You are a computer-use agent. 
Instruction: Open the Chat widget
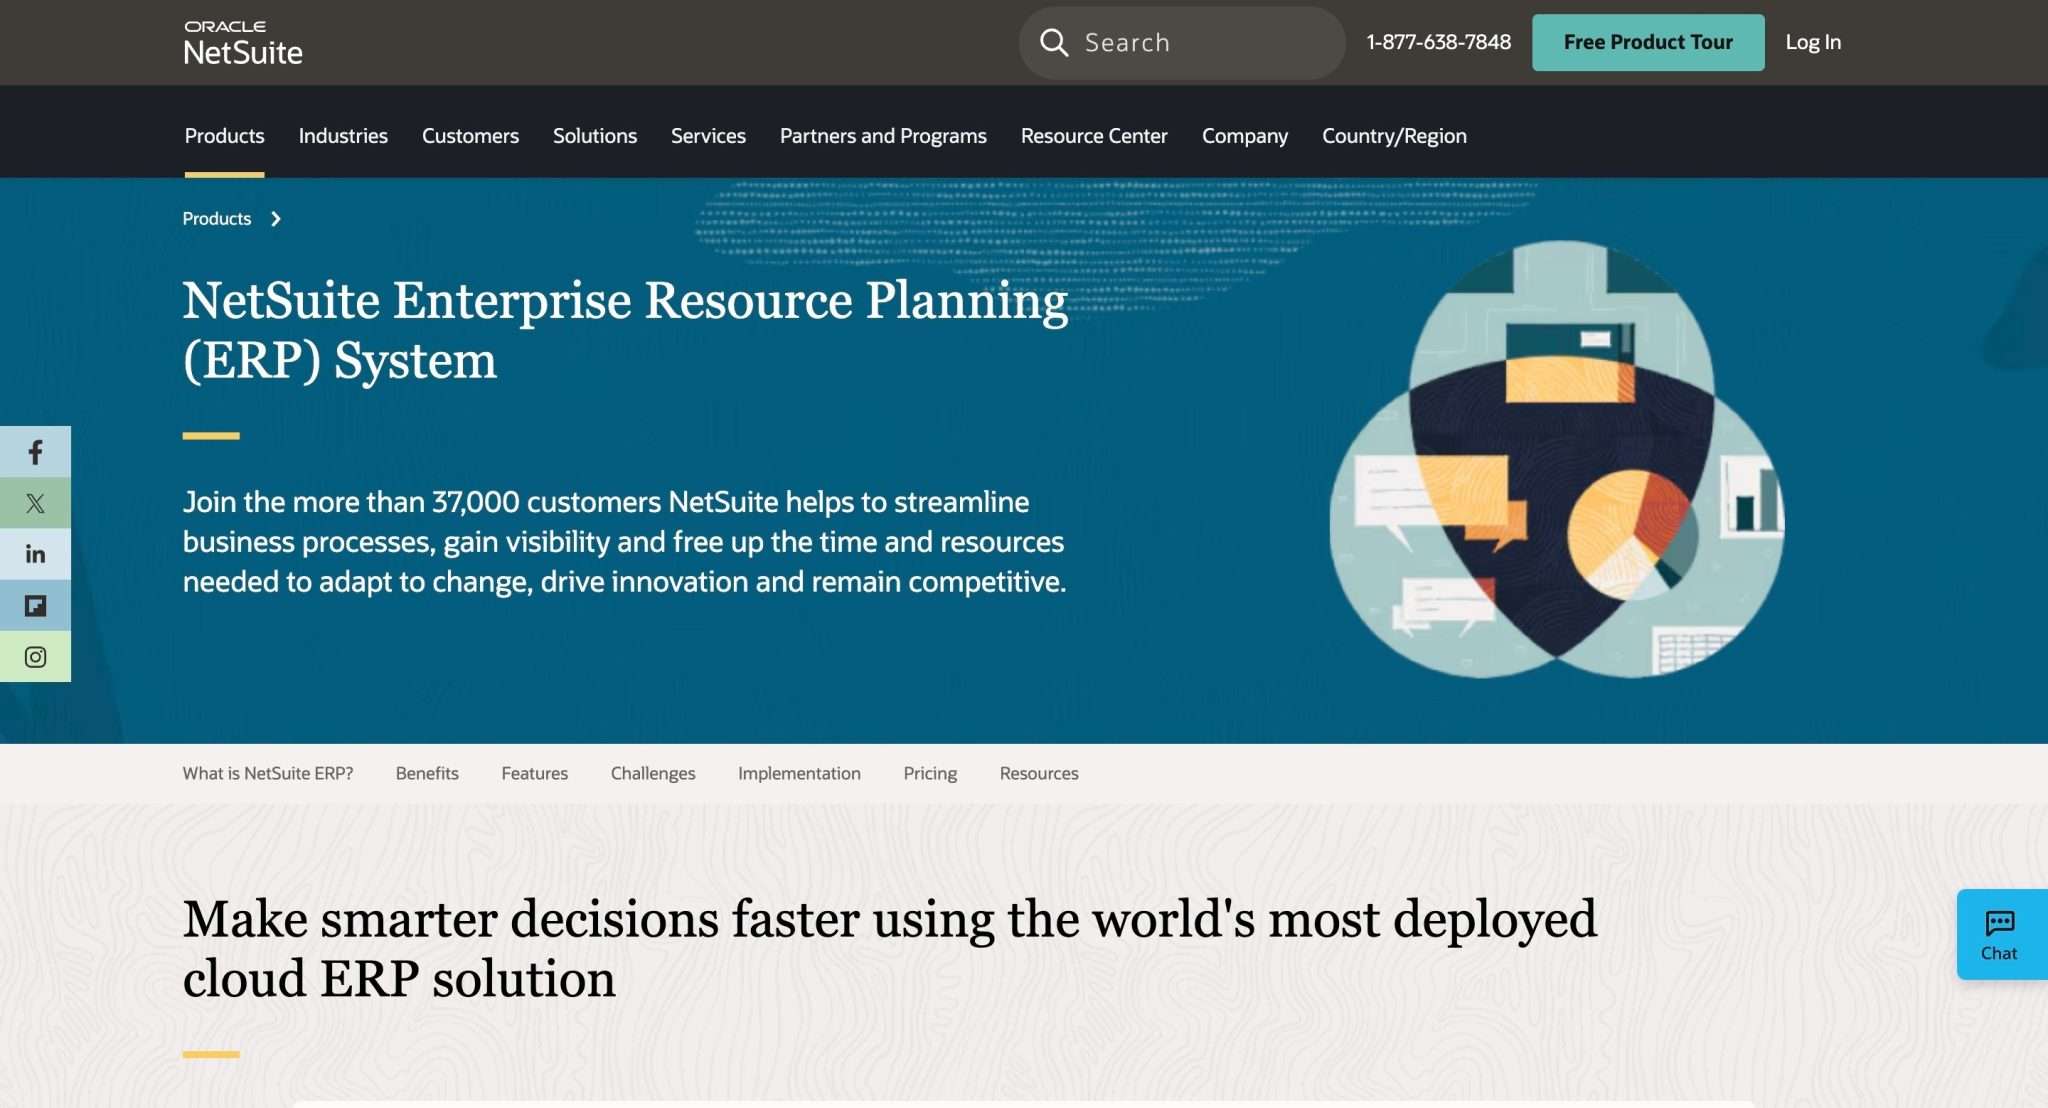click(2000, 934)
